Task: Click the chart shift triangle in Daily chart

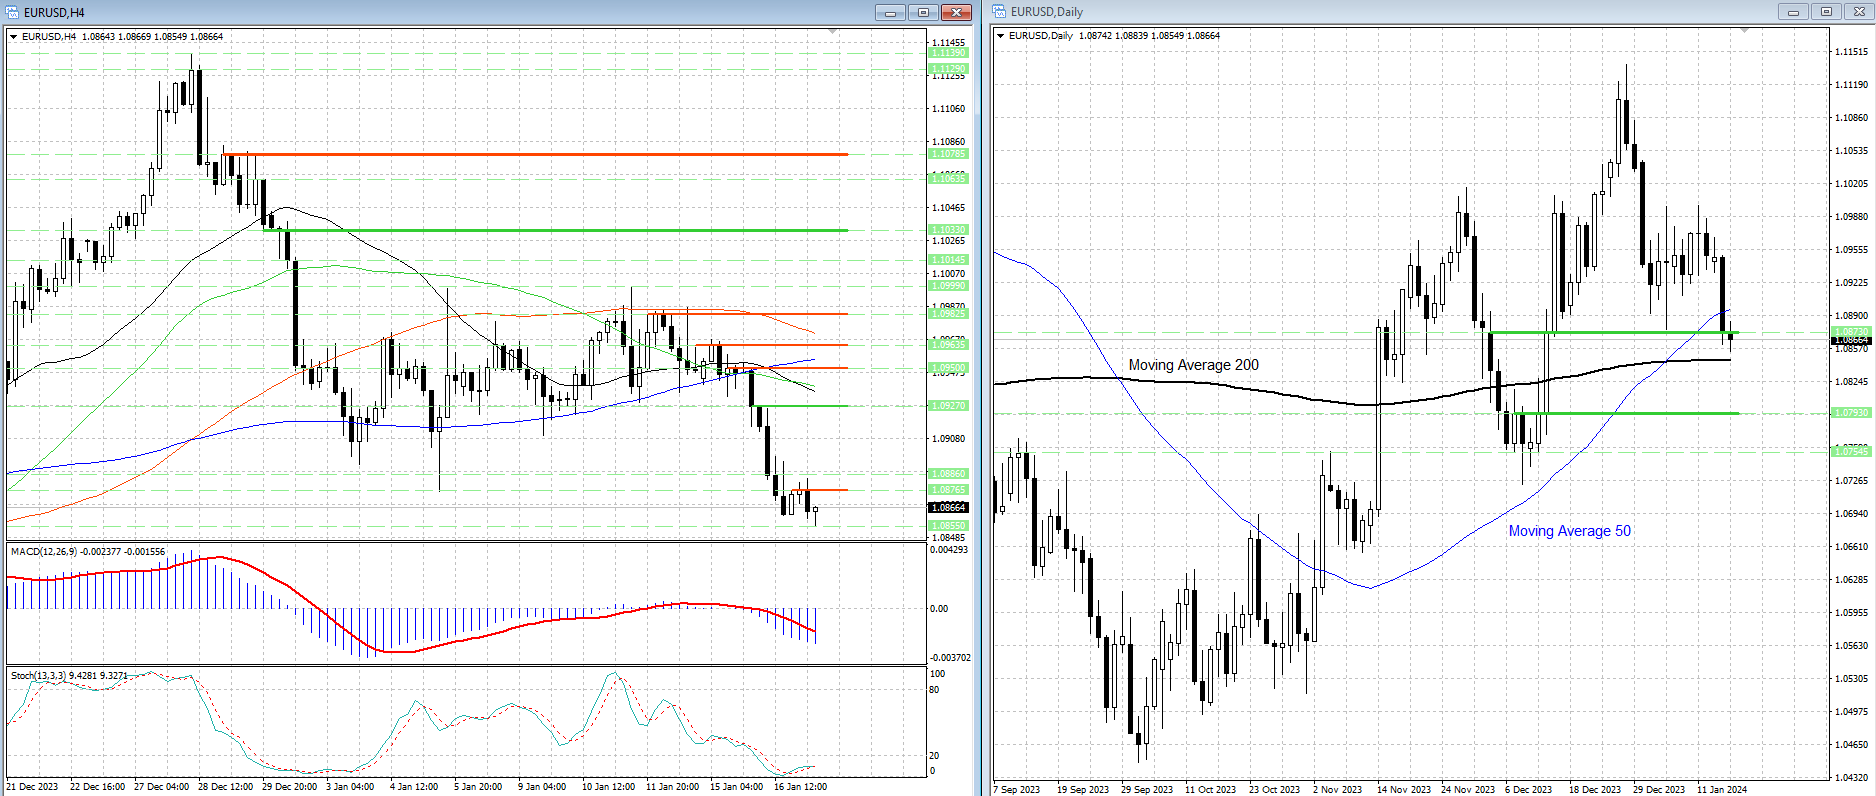Action: (1745, 31)
